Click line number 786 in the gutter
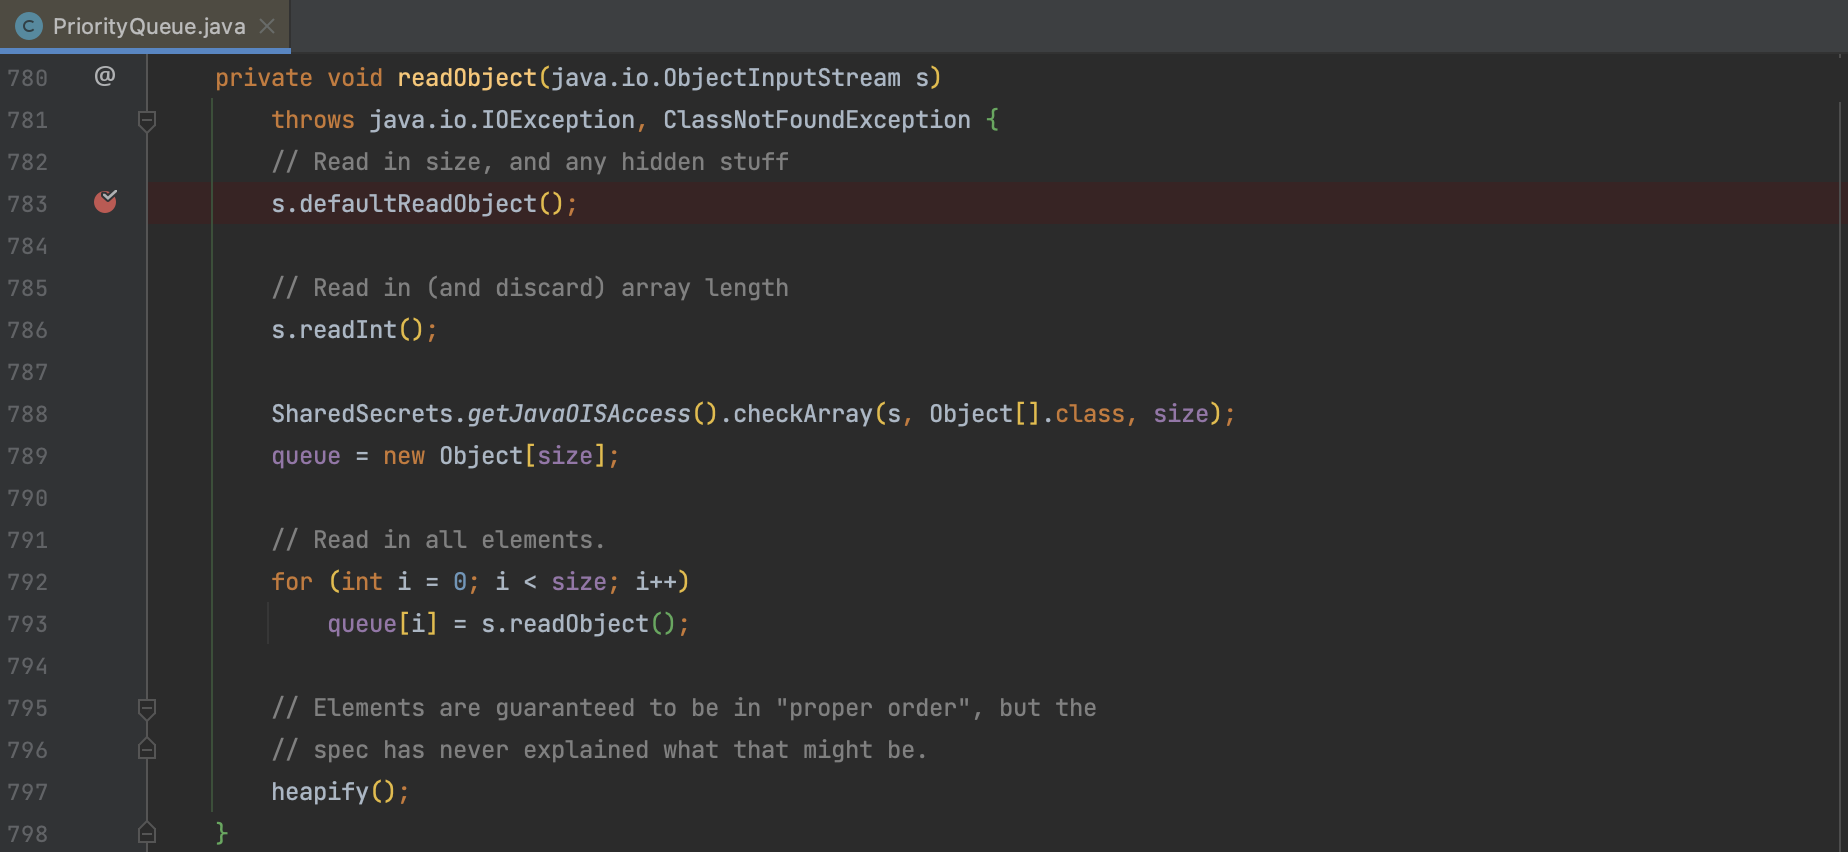The height and width of the screenshot is (852, 1848). click(x=28, y=330)
